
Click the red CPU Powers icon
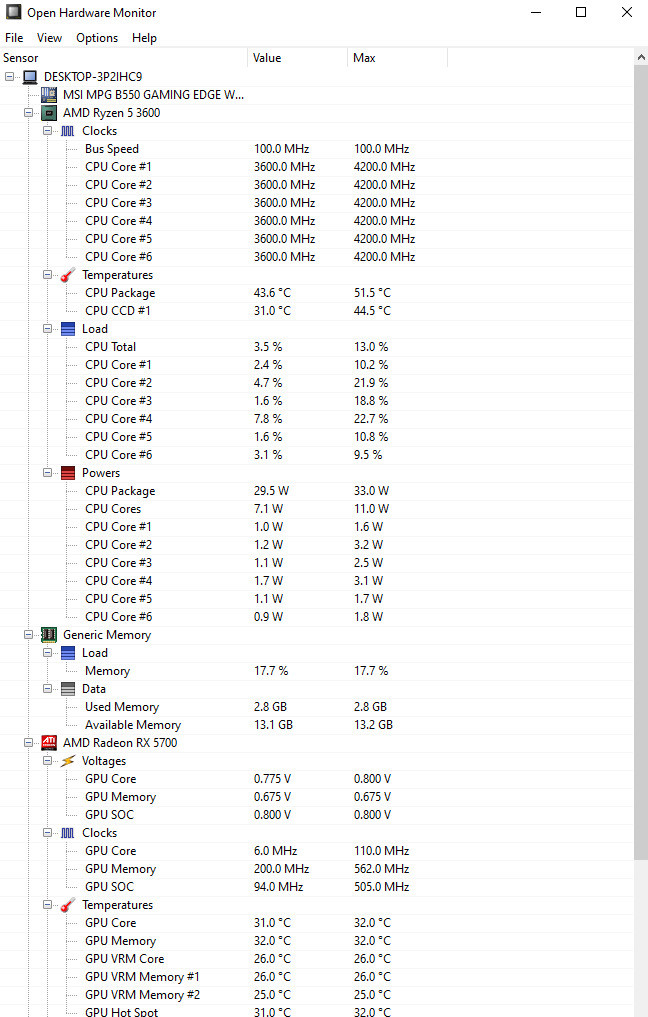tap(67, 473)
